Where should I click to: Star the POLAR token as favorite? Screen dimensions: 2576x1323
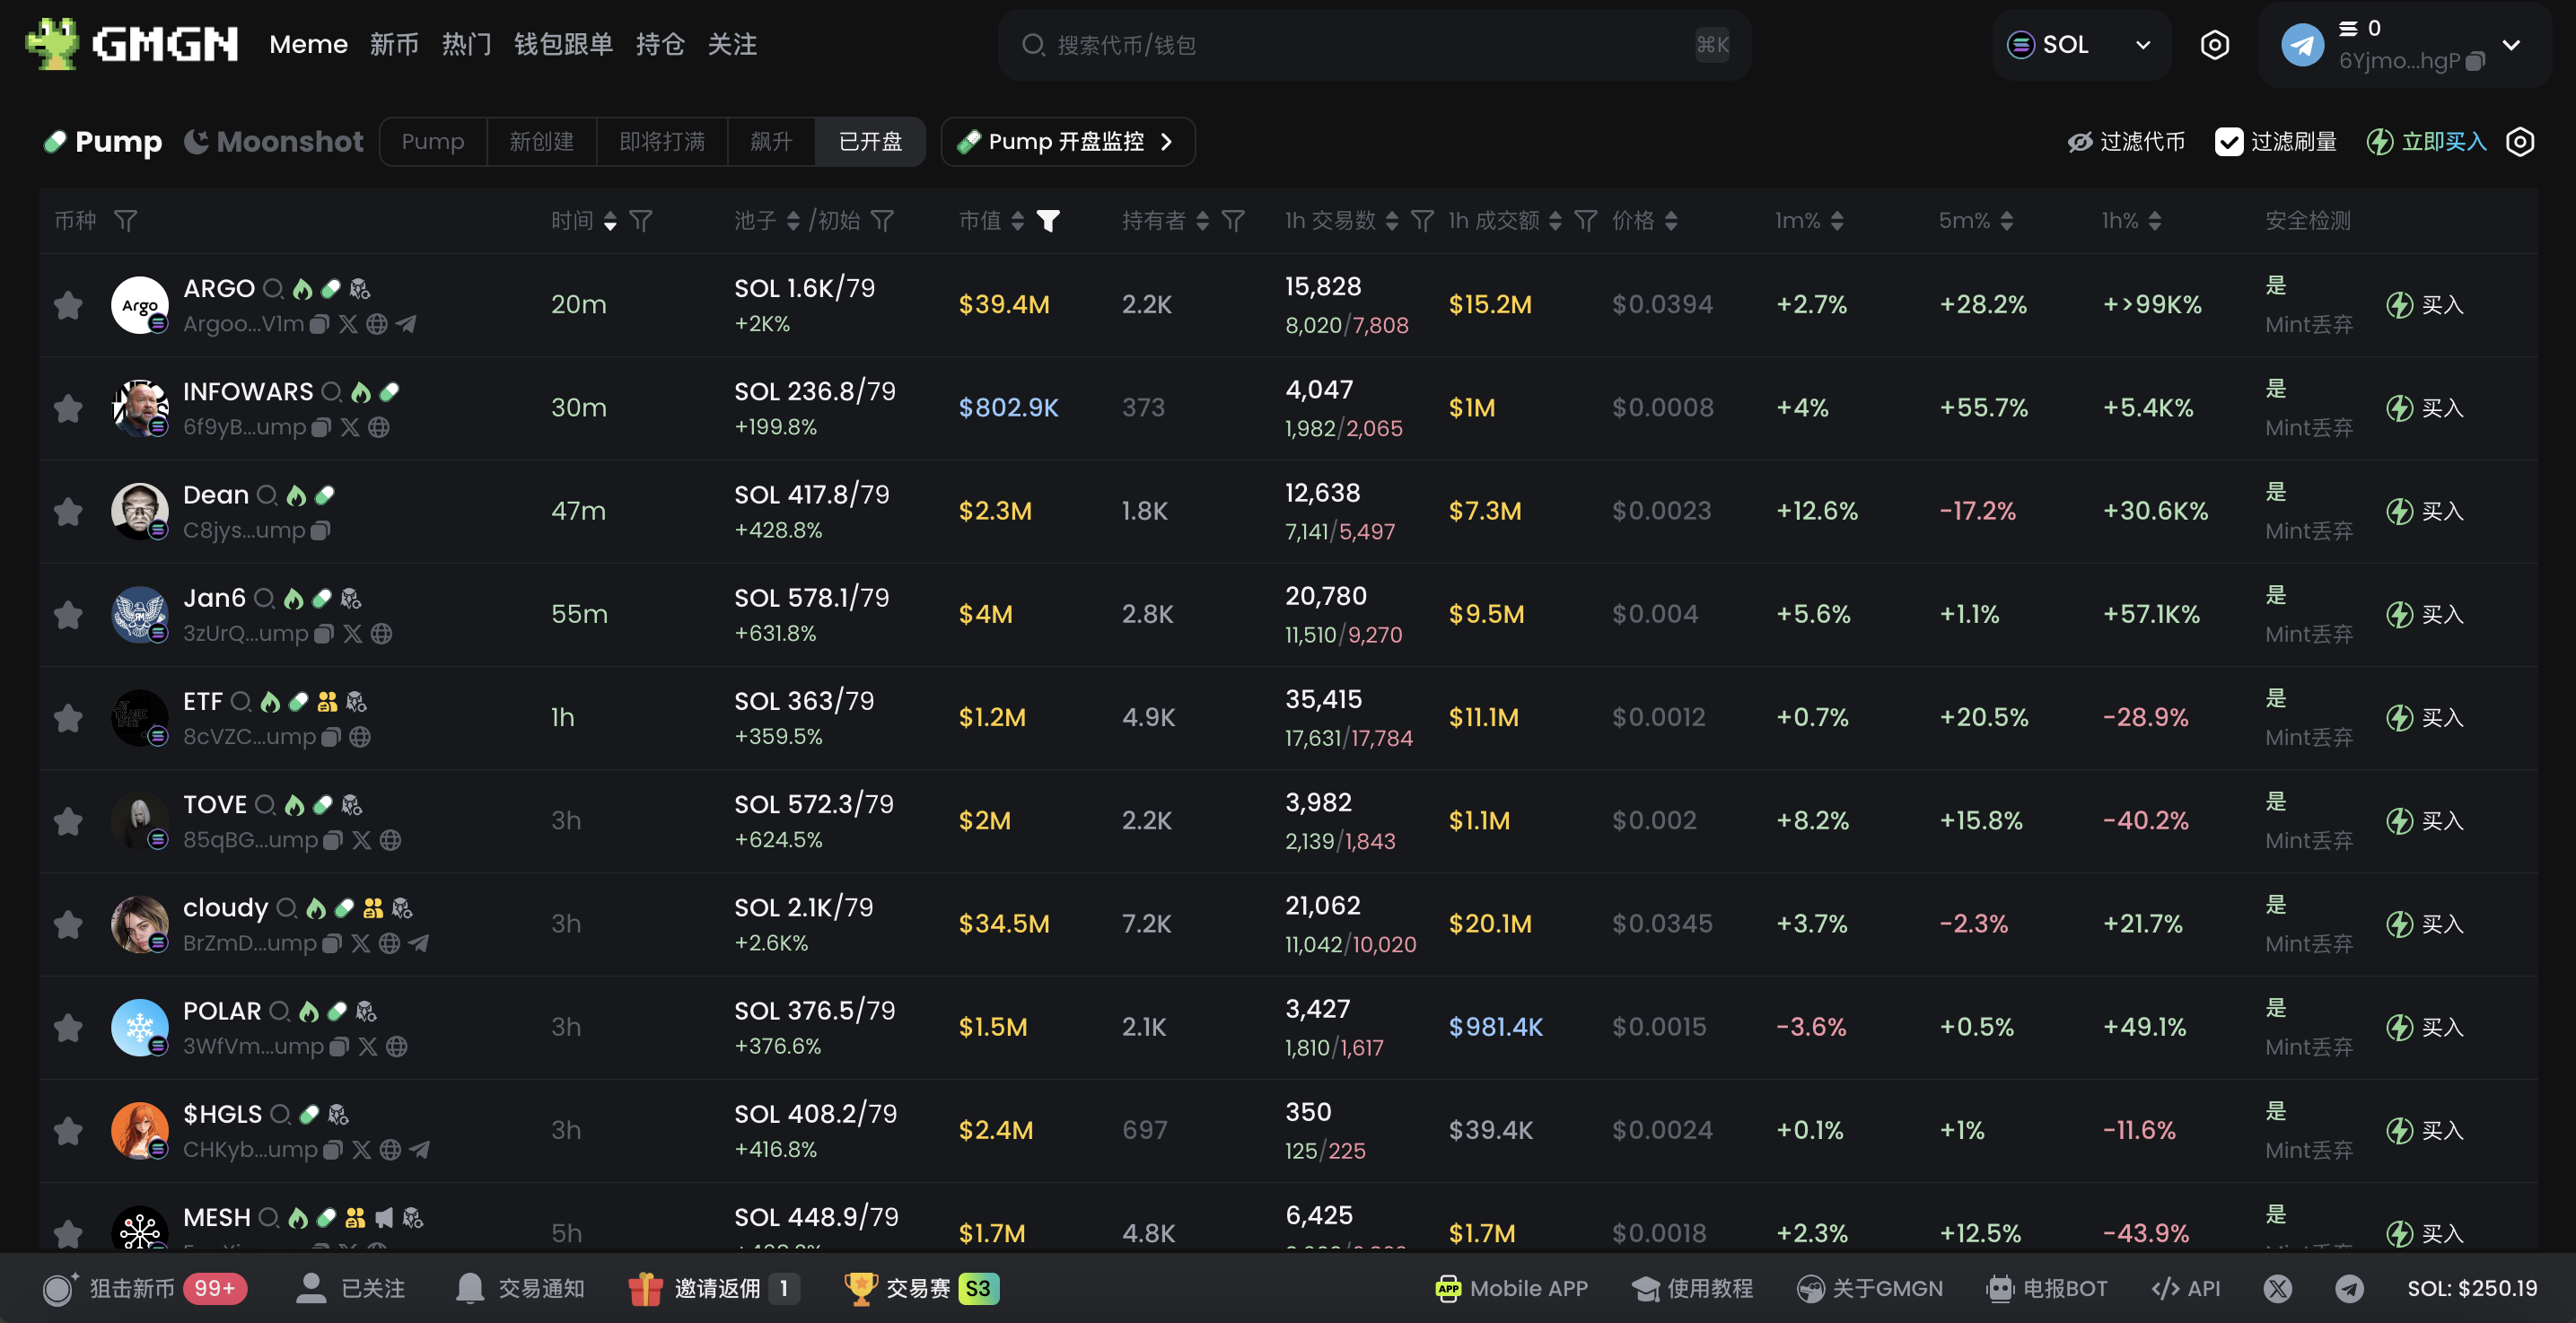click(68, 1027)
